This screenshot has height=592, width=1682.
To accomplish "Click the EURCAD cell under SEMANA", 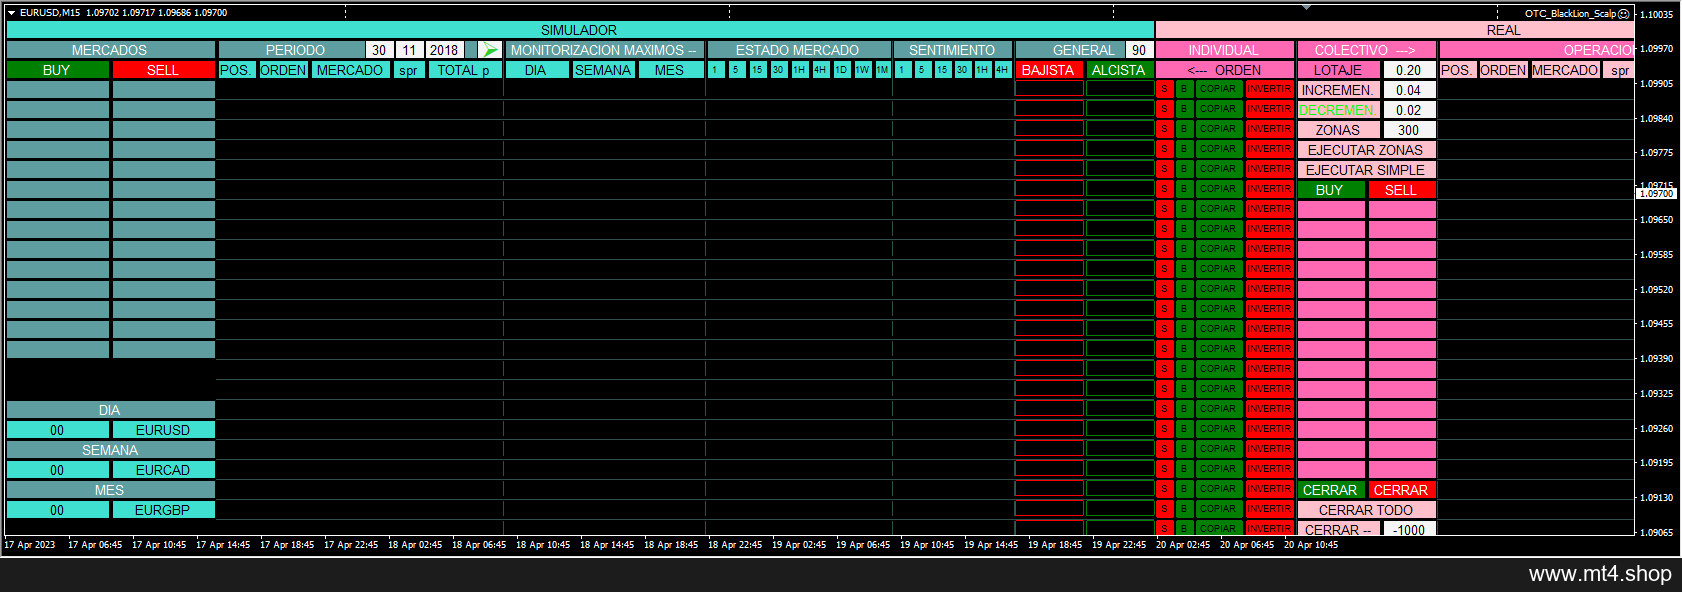I will pyautogui.click(x=163, y=470).
